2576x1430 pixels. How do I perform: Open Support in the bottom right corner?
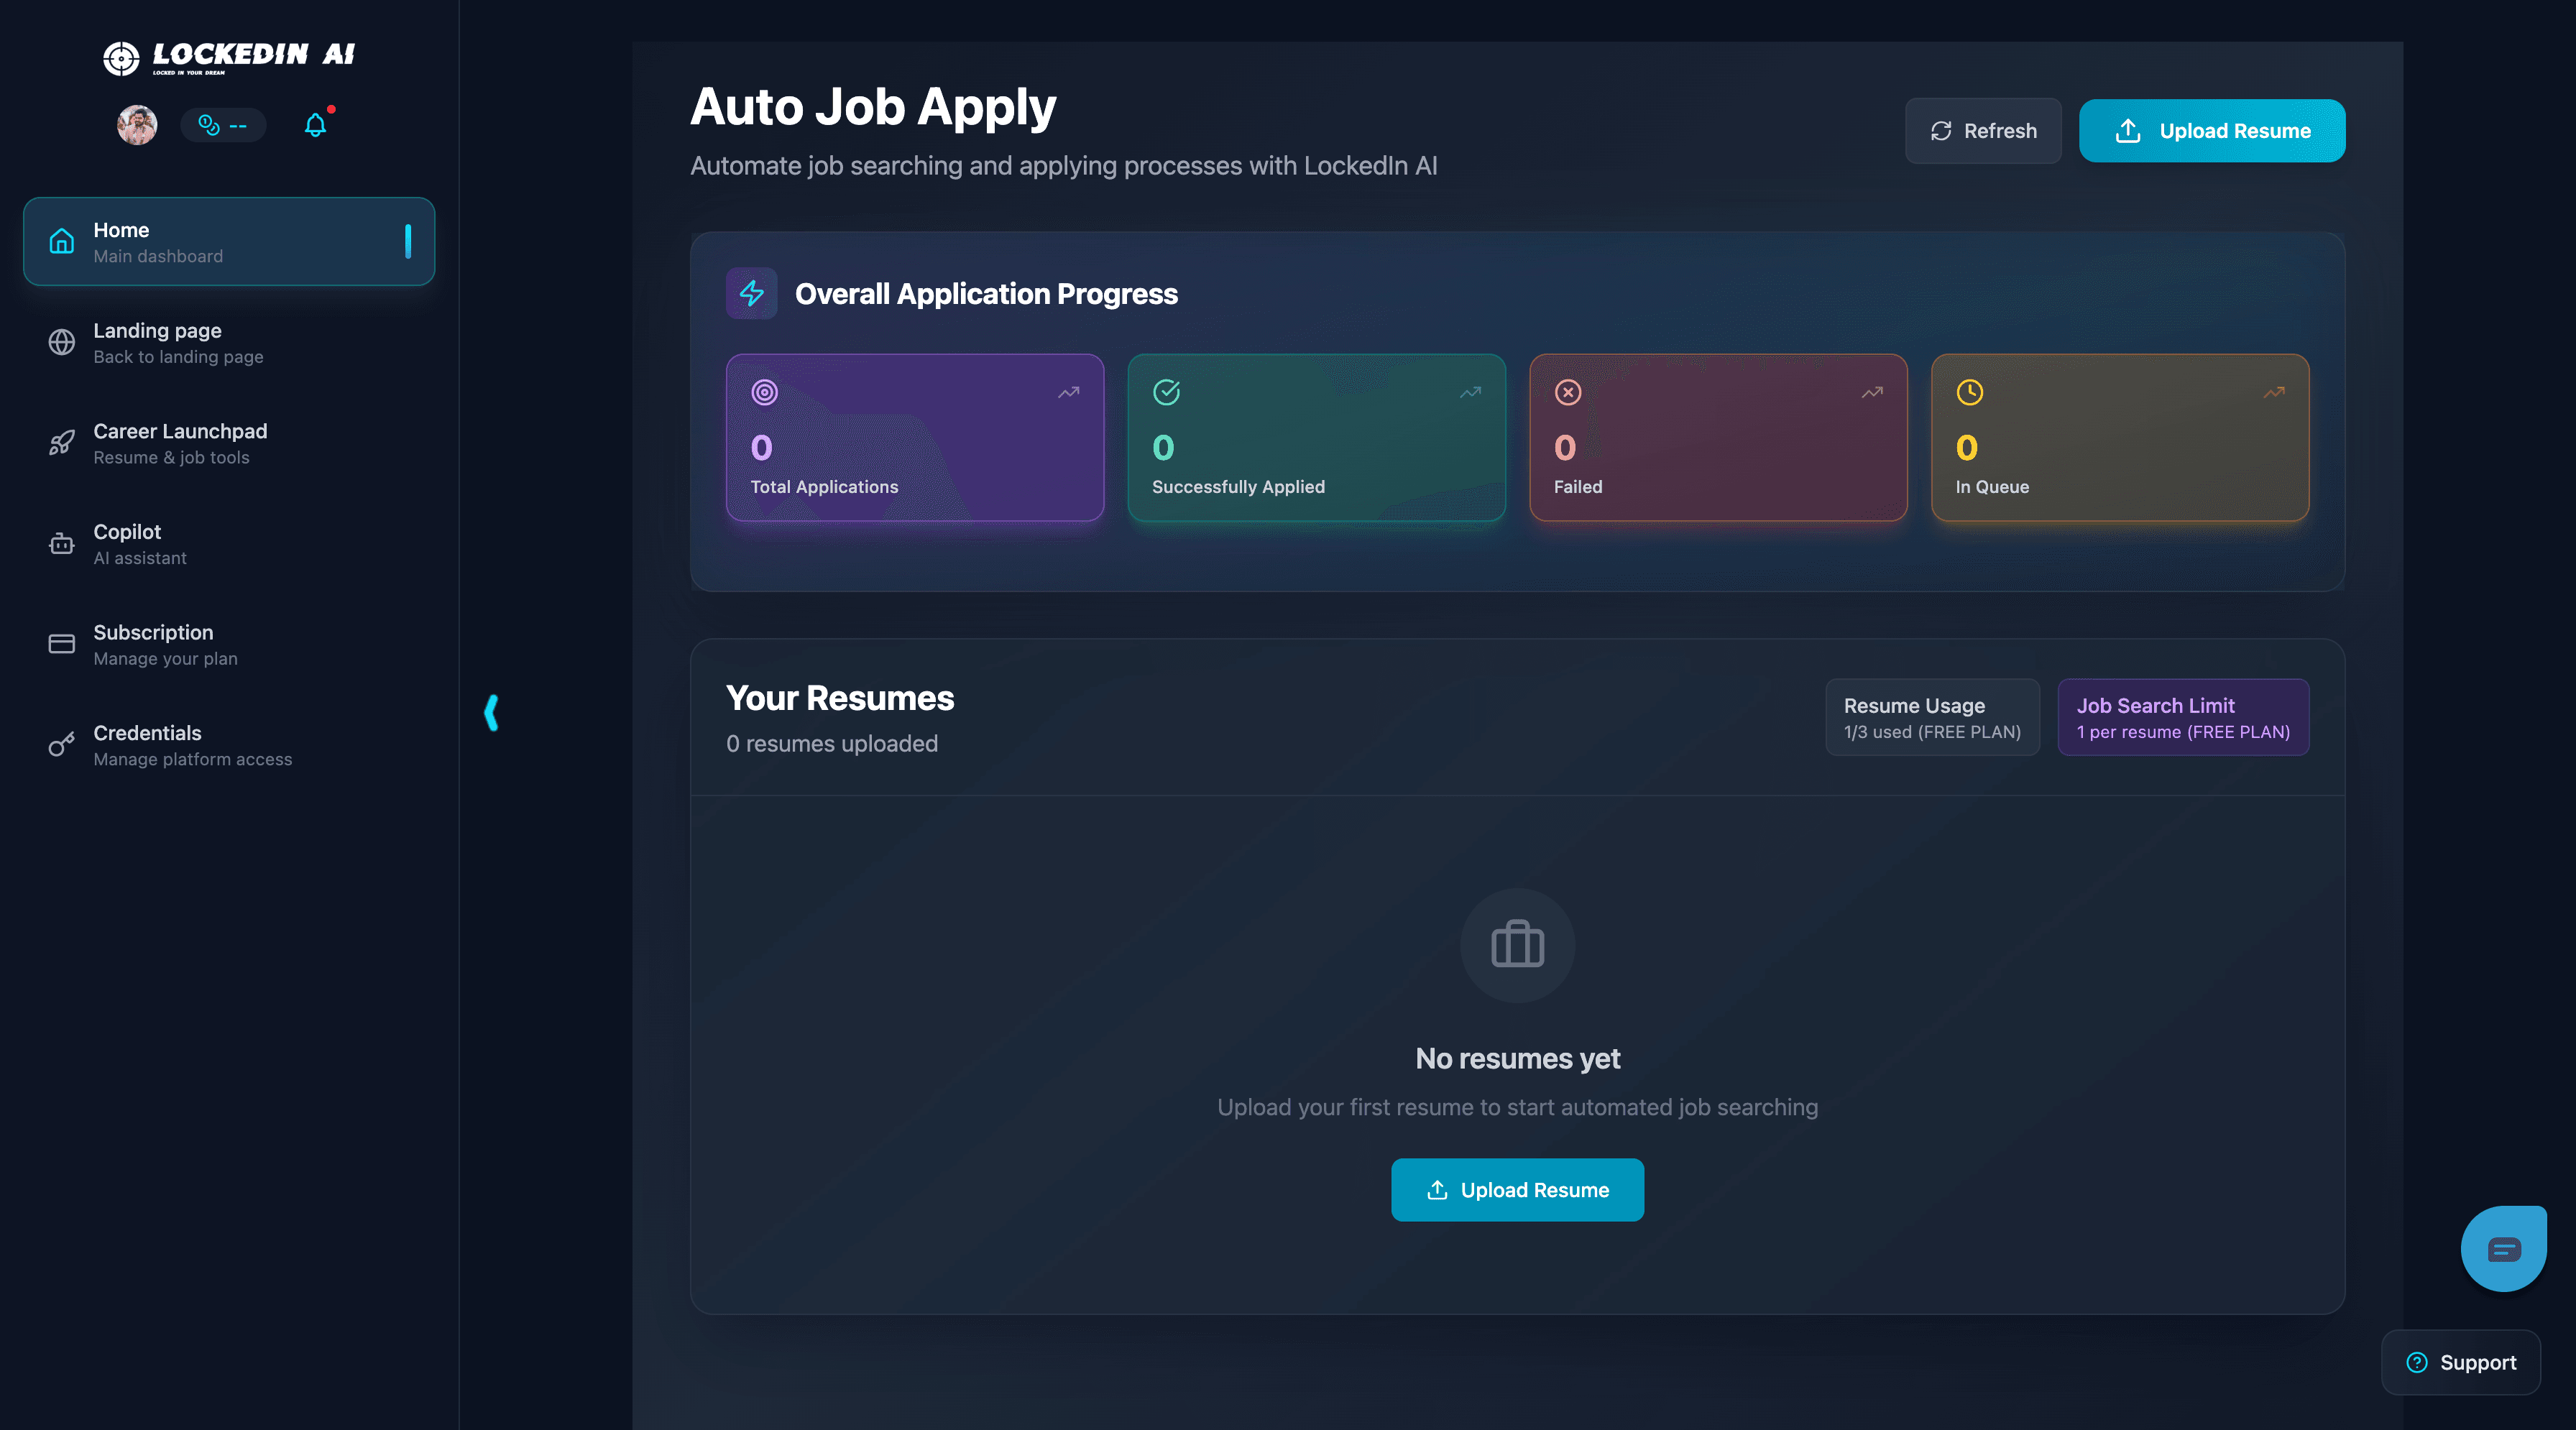coord(2461,1362)
